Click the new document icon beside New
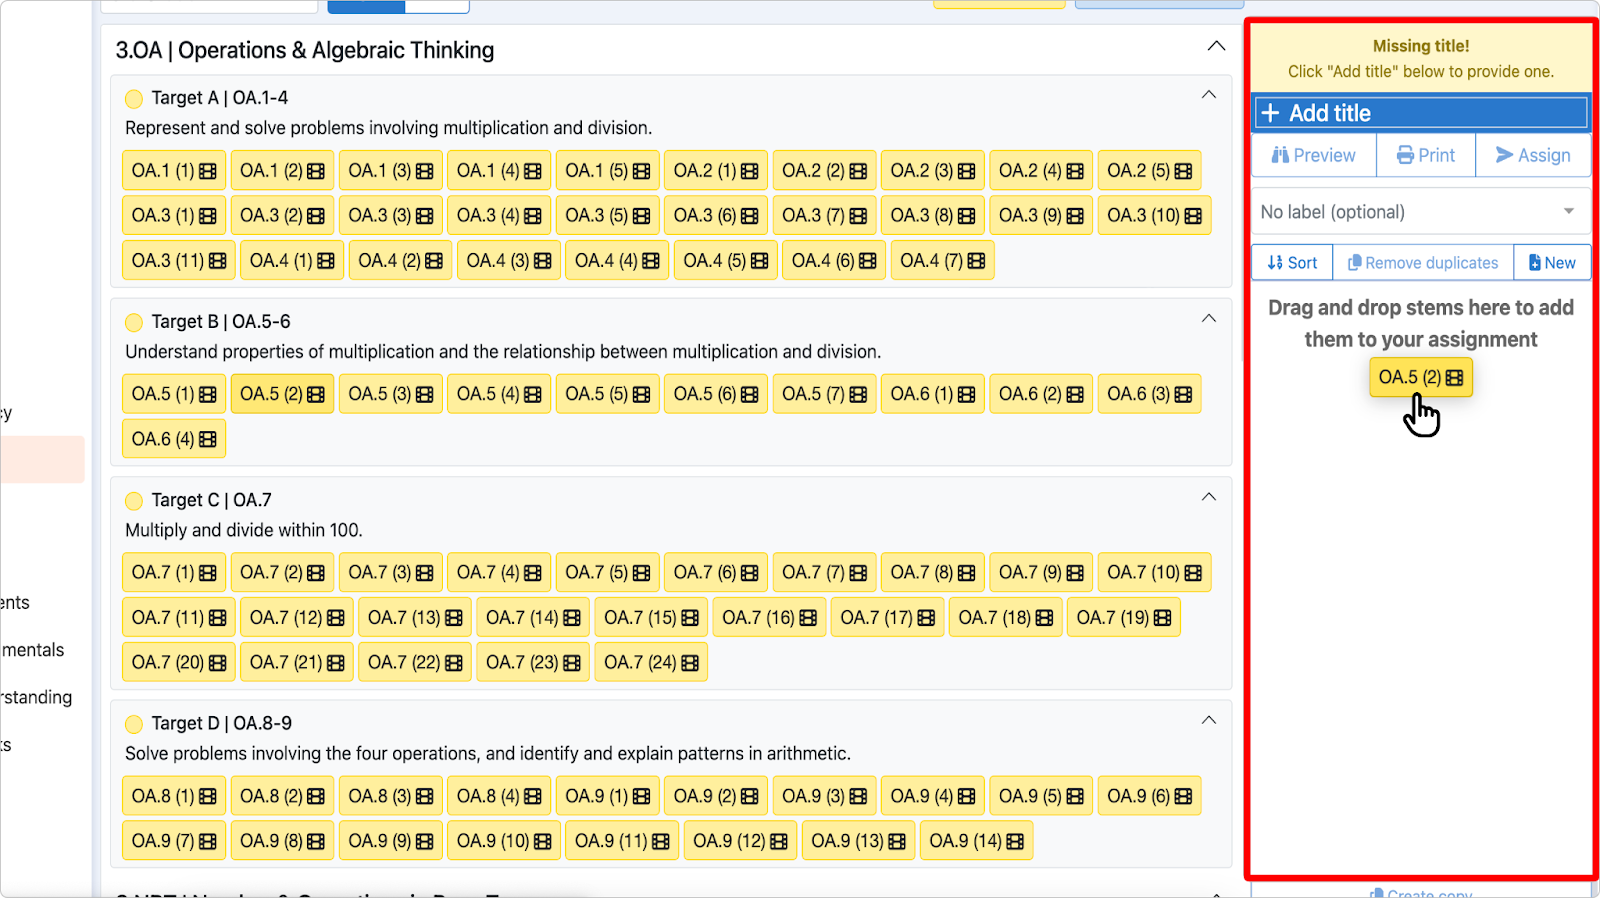This screenshot has height=898, width=1600. (x=1535, y=263)
